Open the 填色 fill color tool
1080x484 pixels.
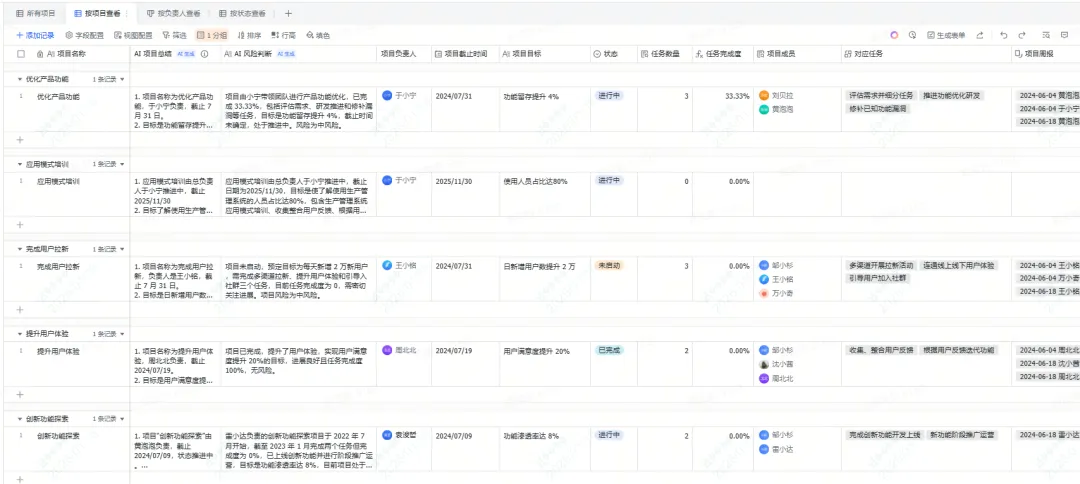[x=318, y=35]
